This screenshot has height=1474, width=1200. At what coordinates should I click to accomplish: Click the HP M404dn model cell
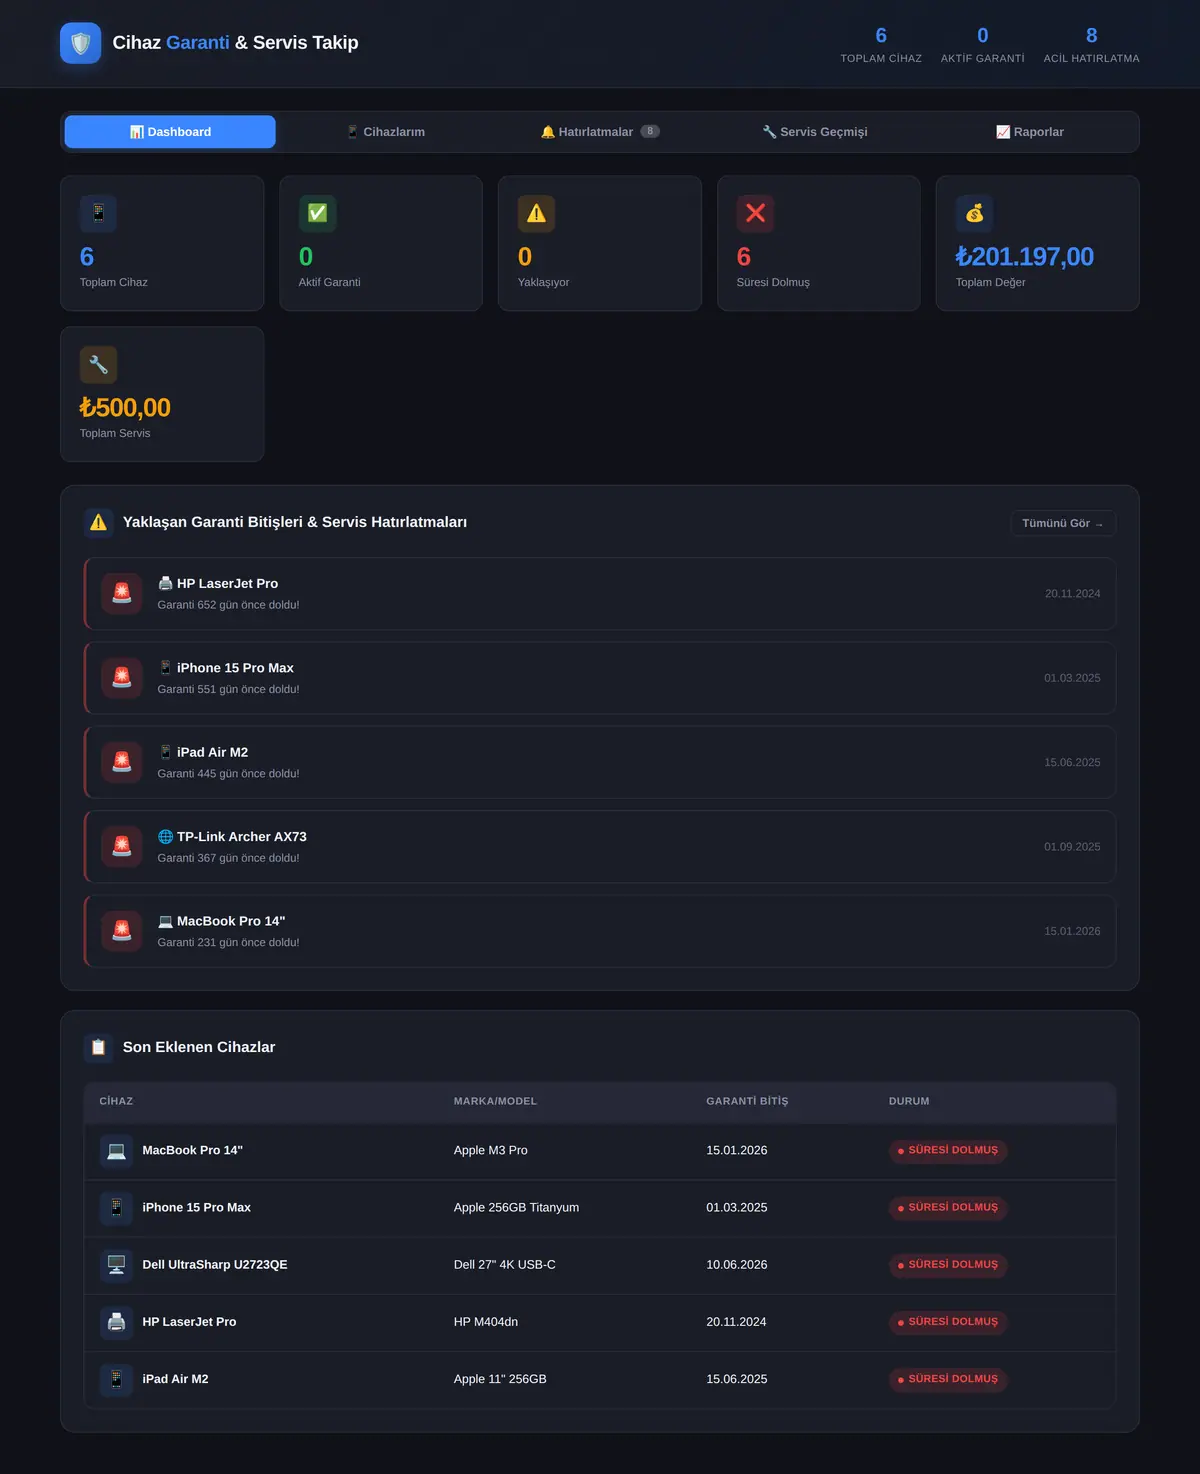(x=486, y=1322)
